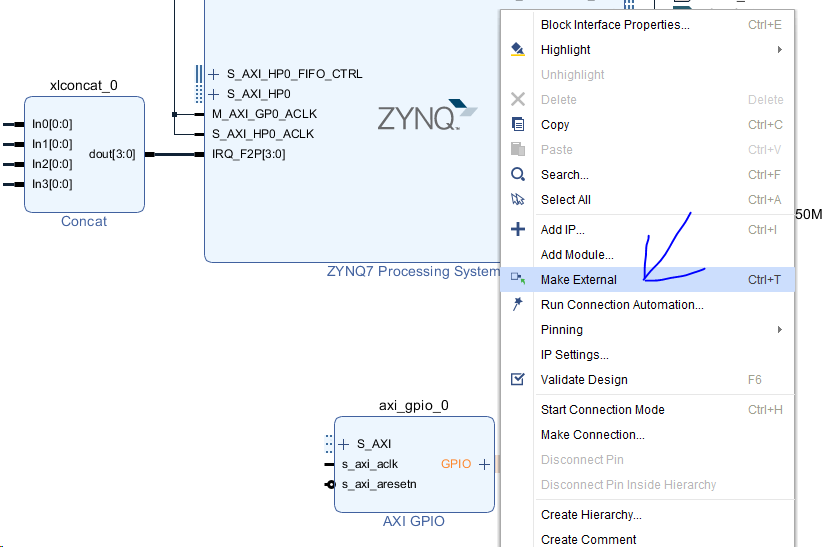The width and height of the screenshot is (826, 547).
Task: Click Add Module in context menu
Action: point(577,254)
